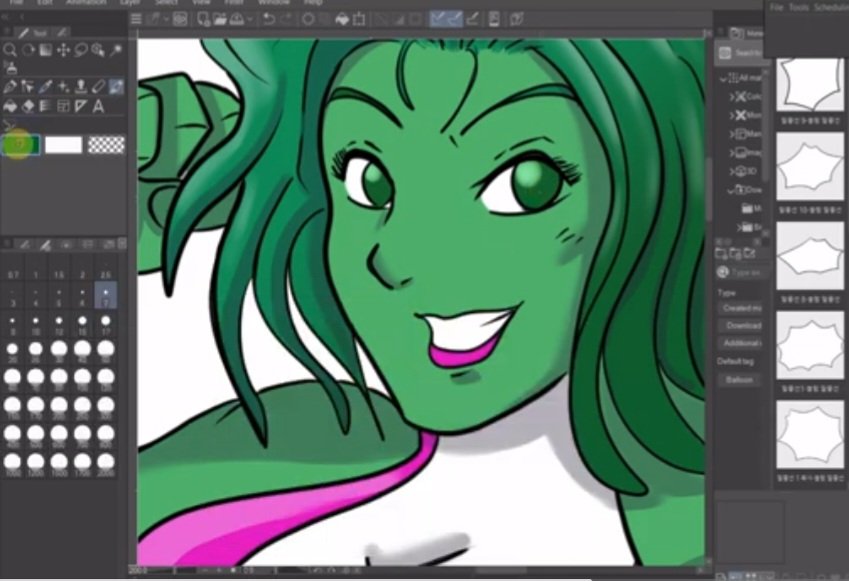Click the Balloon default tag button
The height and width of the screenshot is (581, 849).
pos(739,380)
